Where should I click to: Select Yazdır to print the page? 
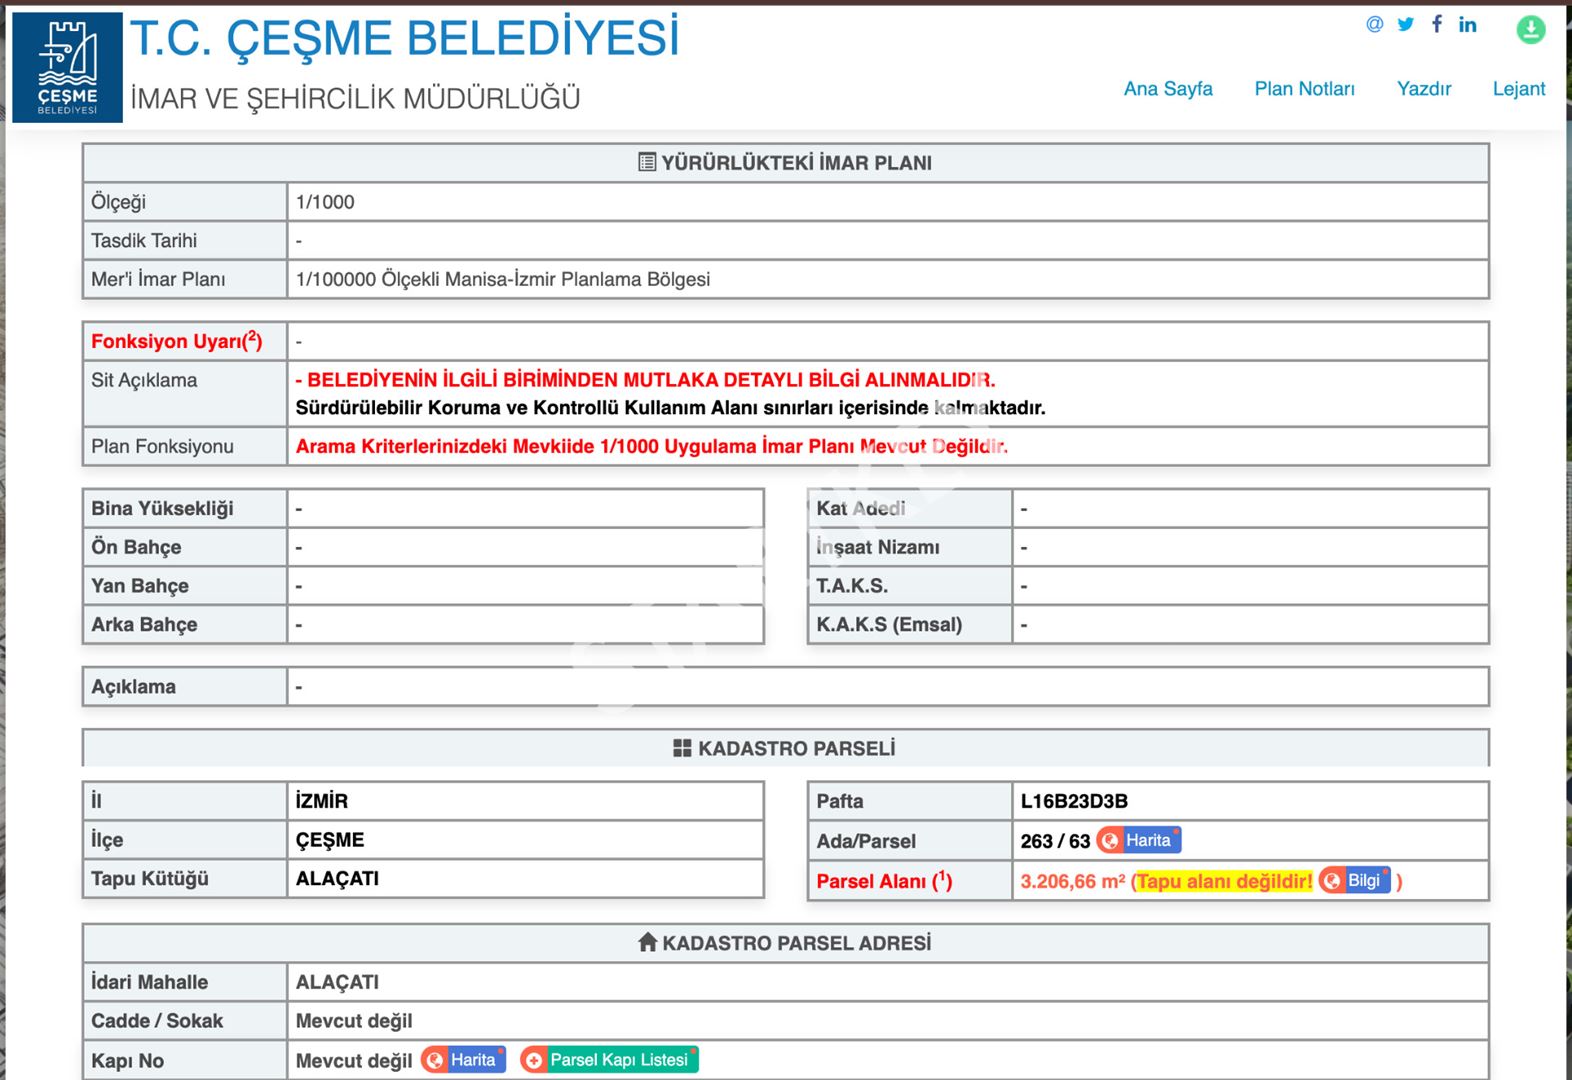point(1423,89)
